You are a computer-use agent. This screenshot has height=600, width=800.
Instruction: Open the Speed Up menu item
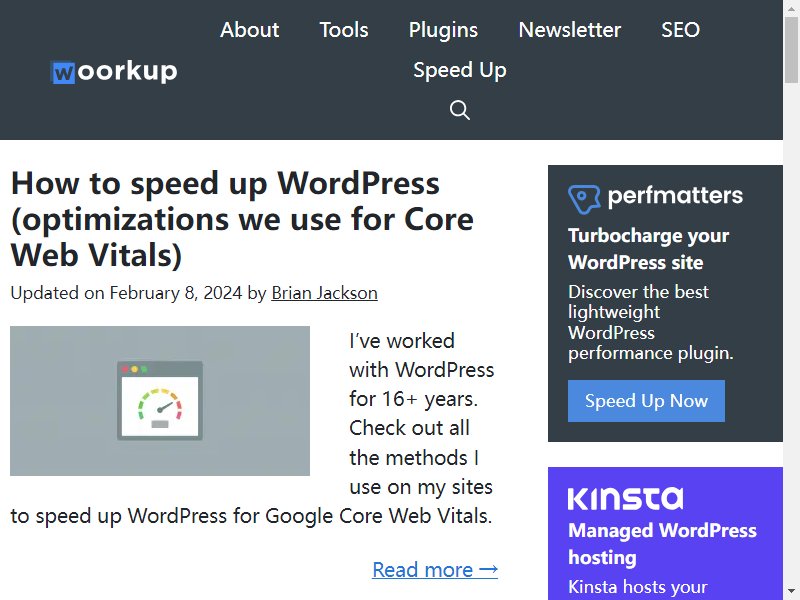tap(460, 70)
